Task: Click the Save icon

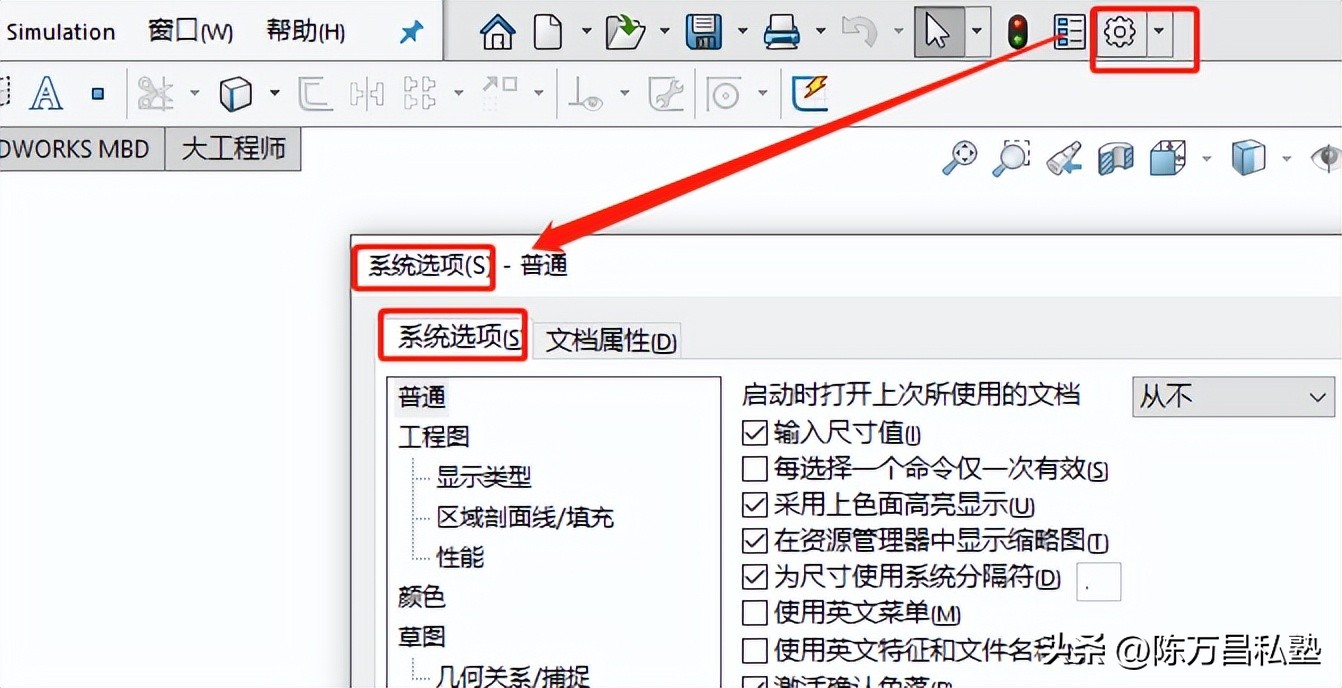Action: click(704, 31)
